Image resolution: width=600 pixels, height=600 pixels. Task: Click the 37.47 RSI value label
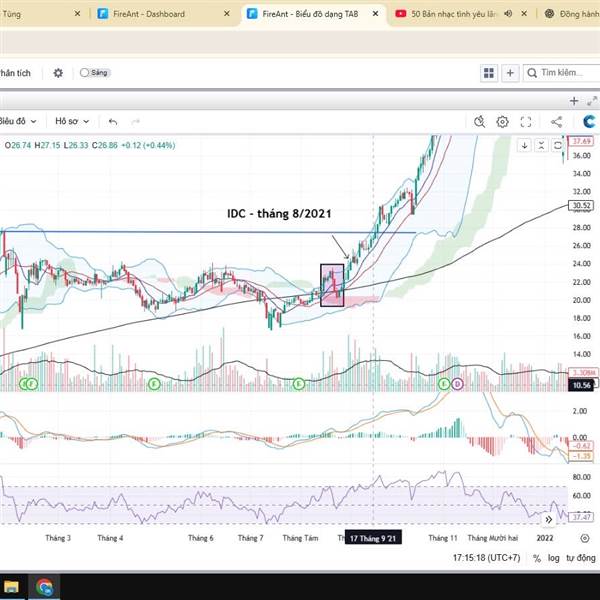click(581, 517)
